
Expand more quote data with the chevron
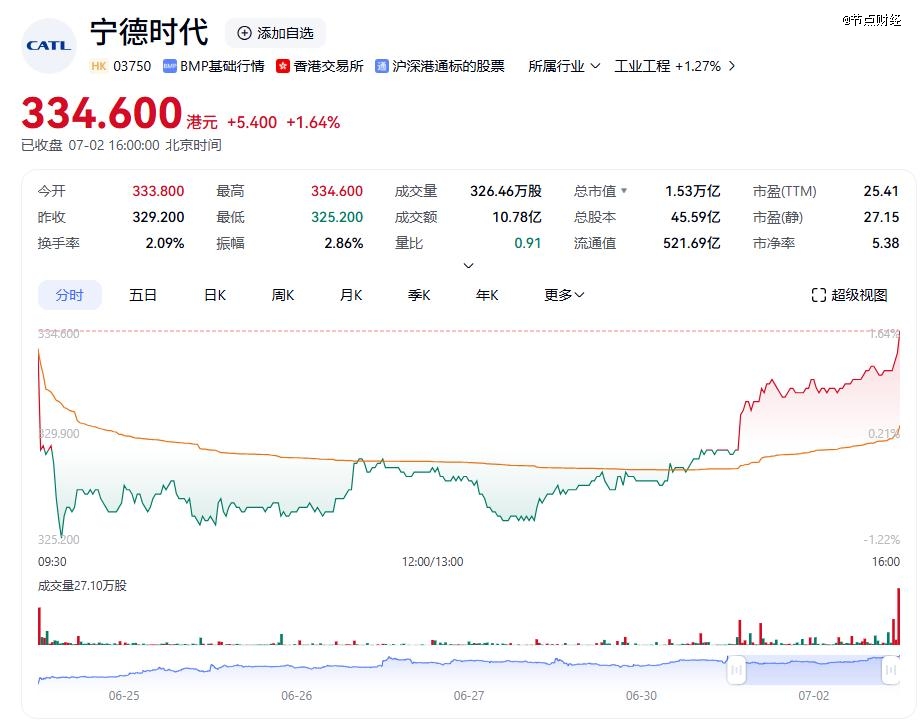click(468, 266)
